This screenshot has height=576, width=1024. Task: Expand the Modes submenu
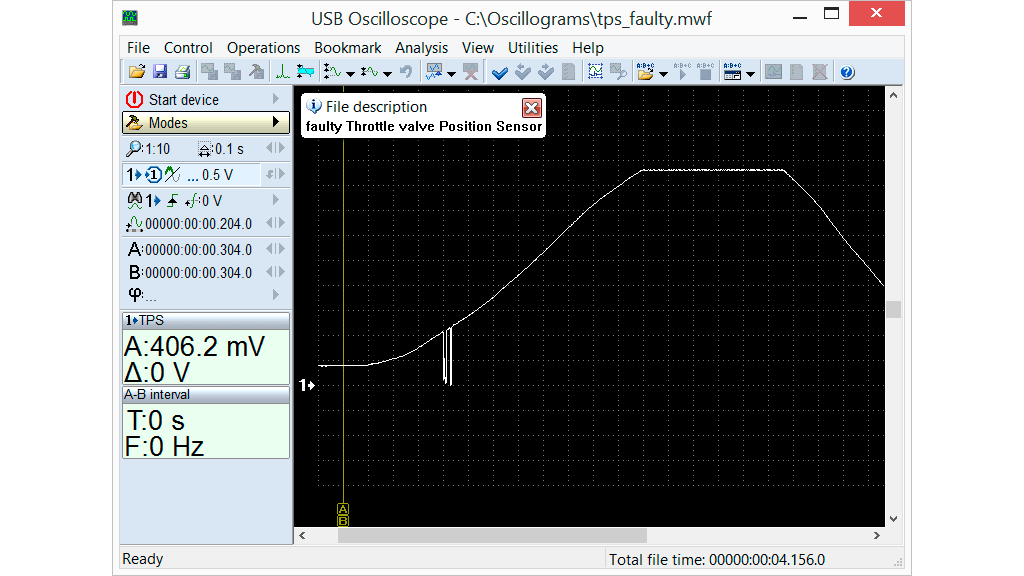point(276,123)
